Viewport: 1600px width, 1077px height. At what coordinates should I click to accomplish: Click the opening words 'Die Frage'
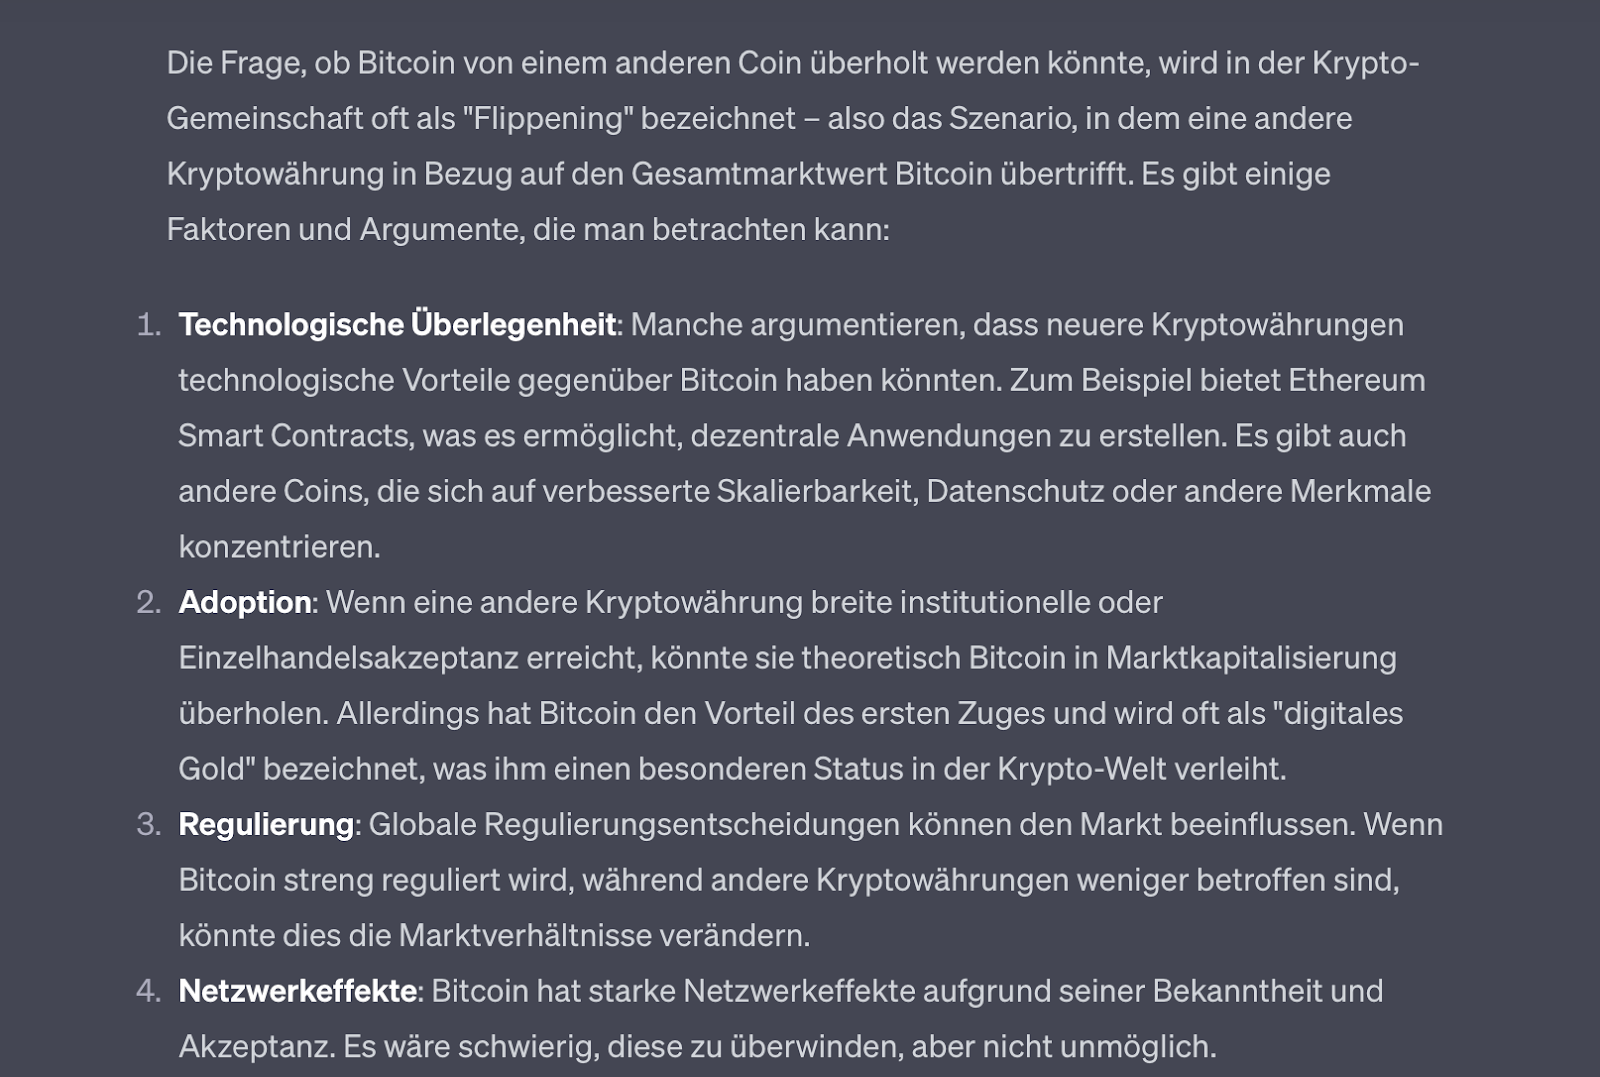click(234, 64)
